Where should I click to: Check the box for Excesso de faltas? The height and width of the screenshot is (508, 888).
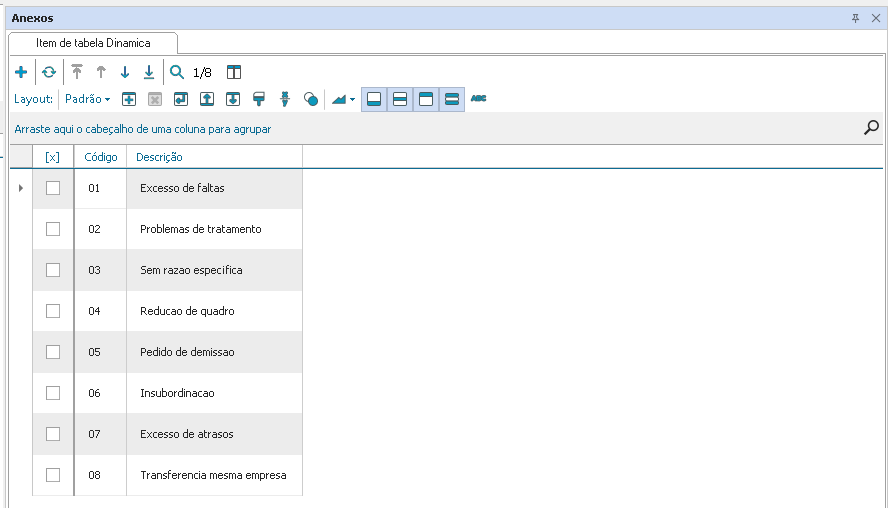53,188
